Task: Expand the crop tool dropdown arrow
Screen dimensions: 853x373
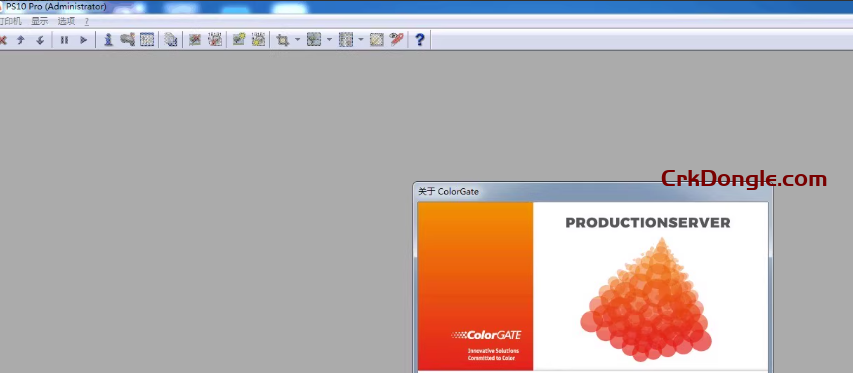Action: [297, 40]
